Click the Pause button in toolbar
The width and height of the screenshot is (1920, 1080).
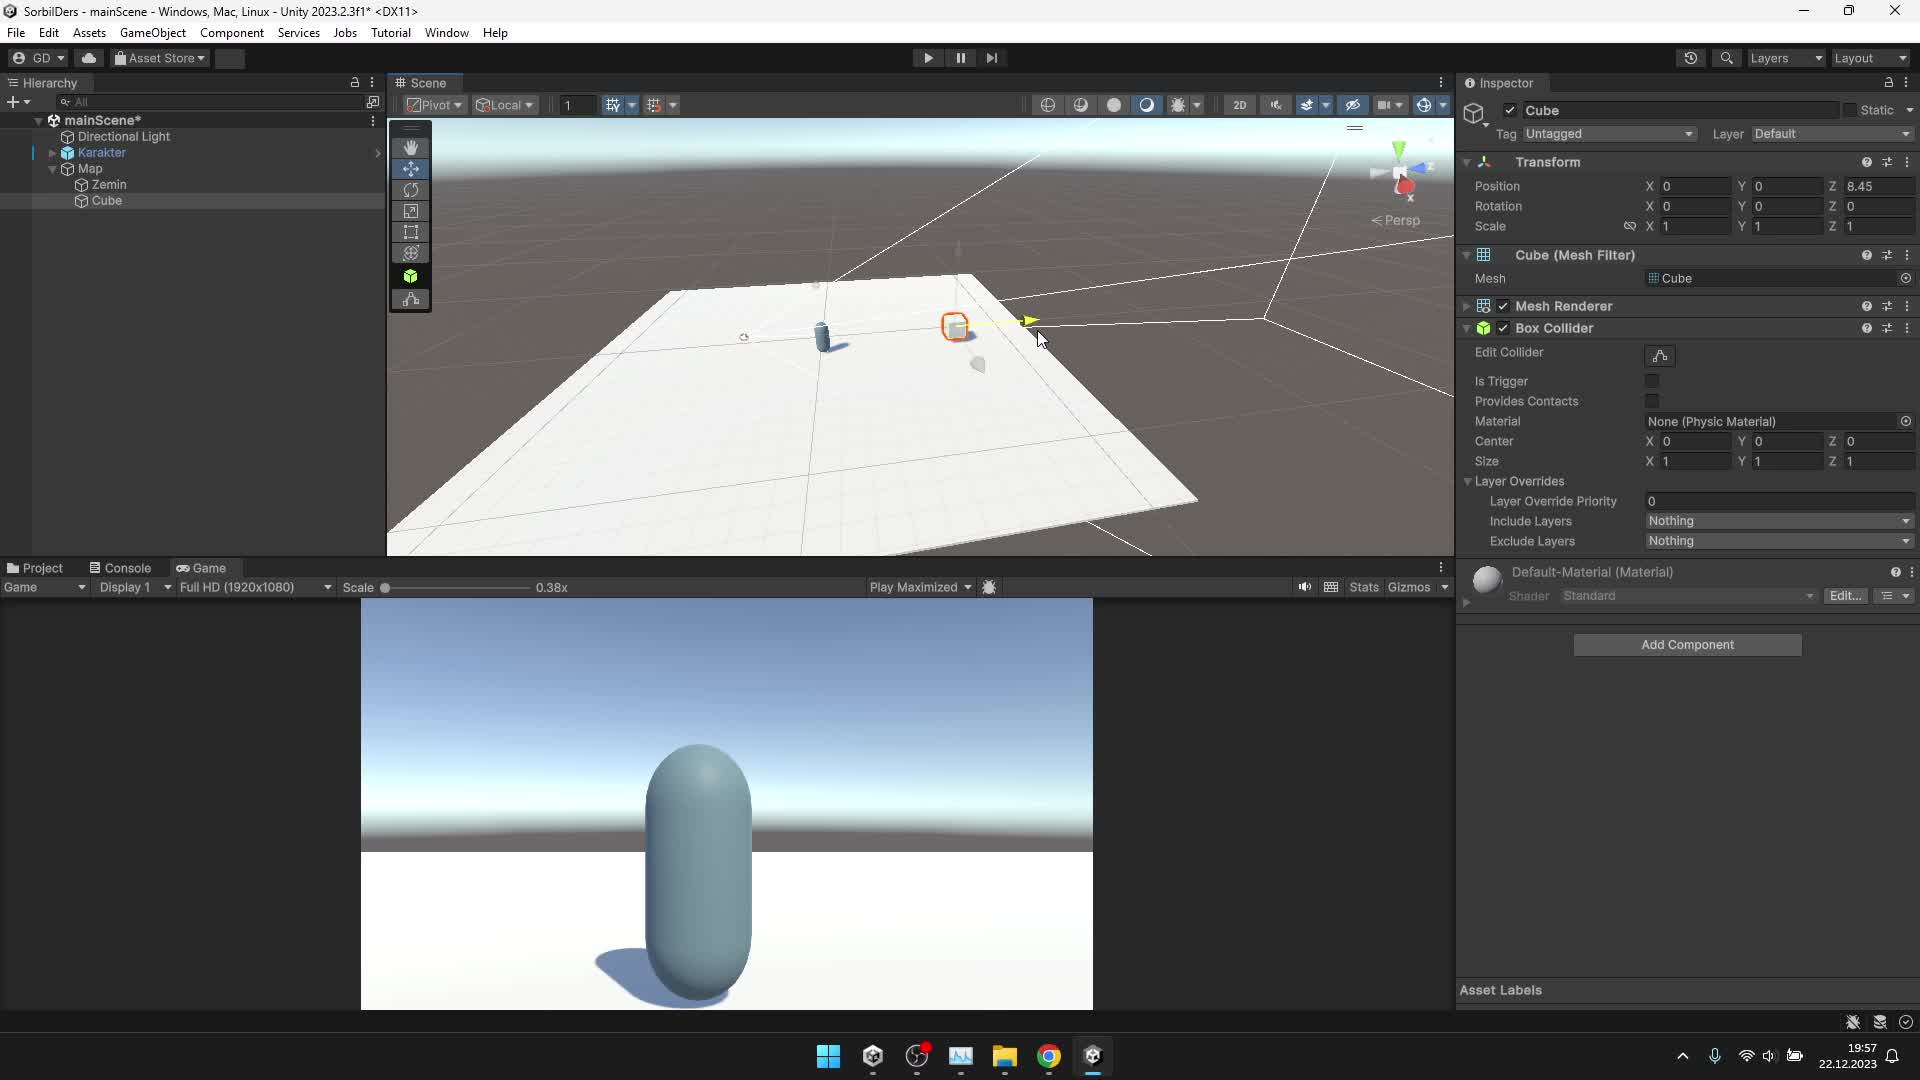click(x=959, y=57)
